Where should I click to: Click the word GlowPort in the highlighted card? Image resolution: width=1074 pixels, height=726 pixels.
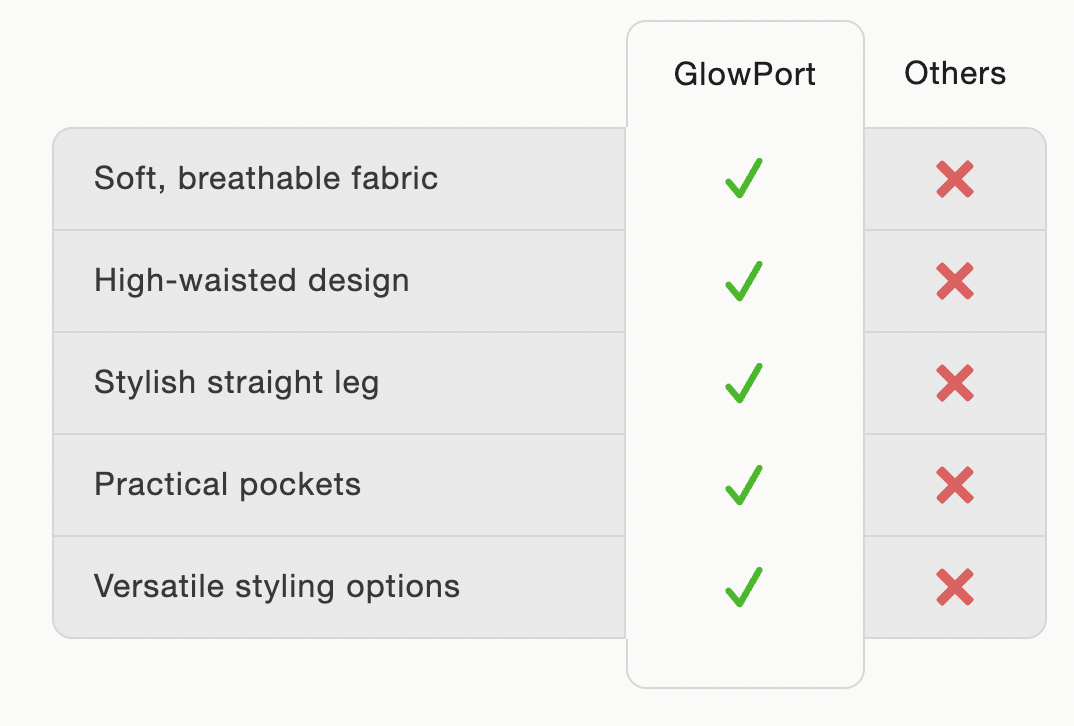click(x=745, y=74)
